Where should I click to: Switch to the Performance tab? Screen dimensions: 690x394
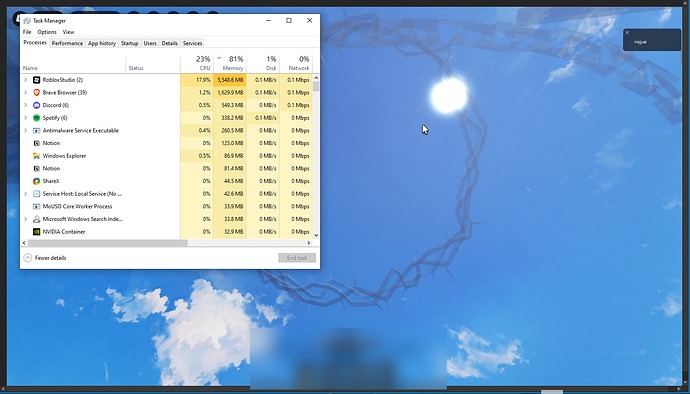67,43
